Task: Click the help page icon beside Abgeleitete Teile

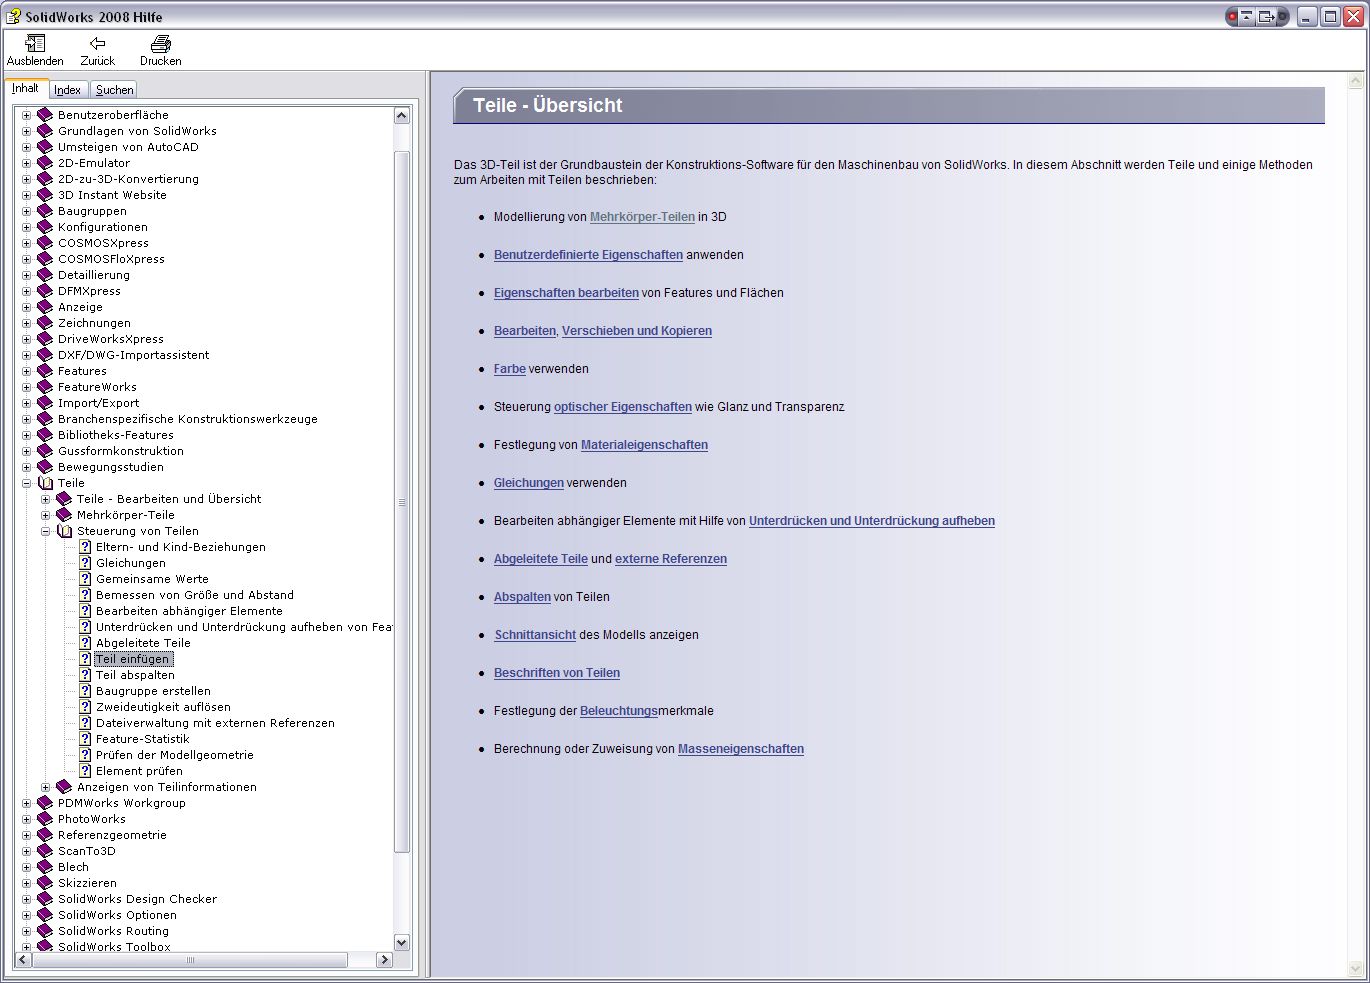Action: tap(85, 643)
